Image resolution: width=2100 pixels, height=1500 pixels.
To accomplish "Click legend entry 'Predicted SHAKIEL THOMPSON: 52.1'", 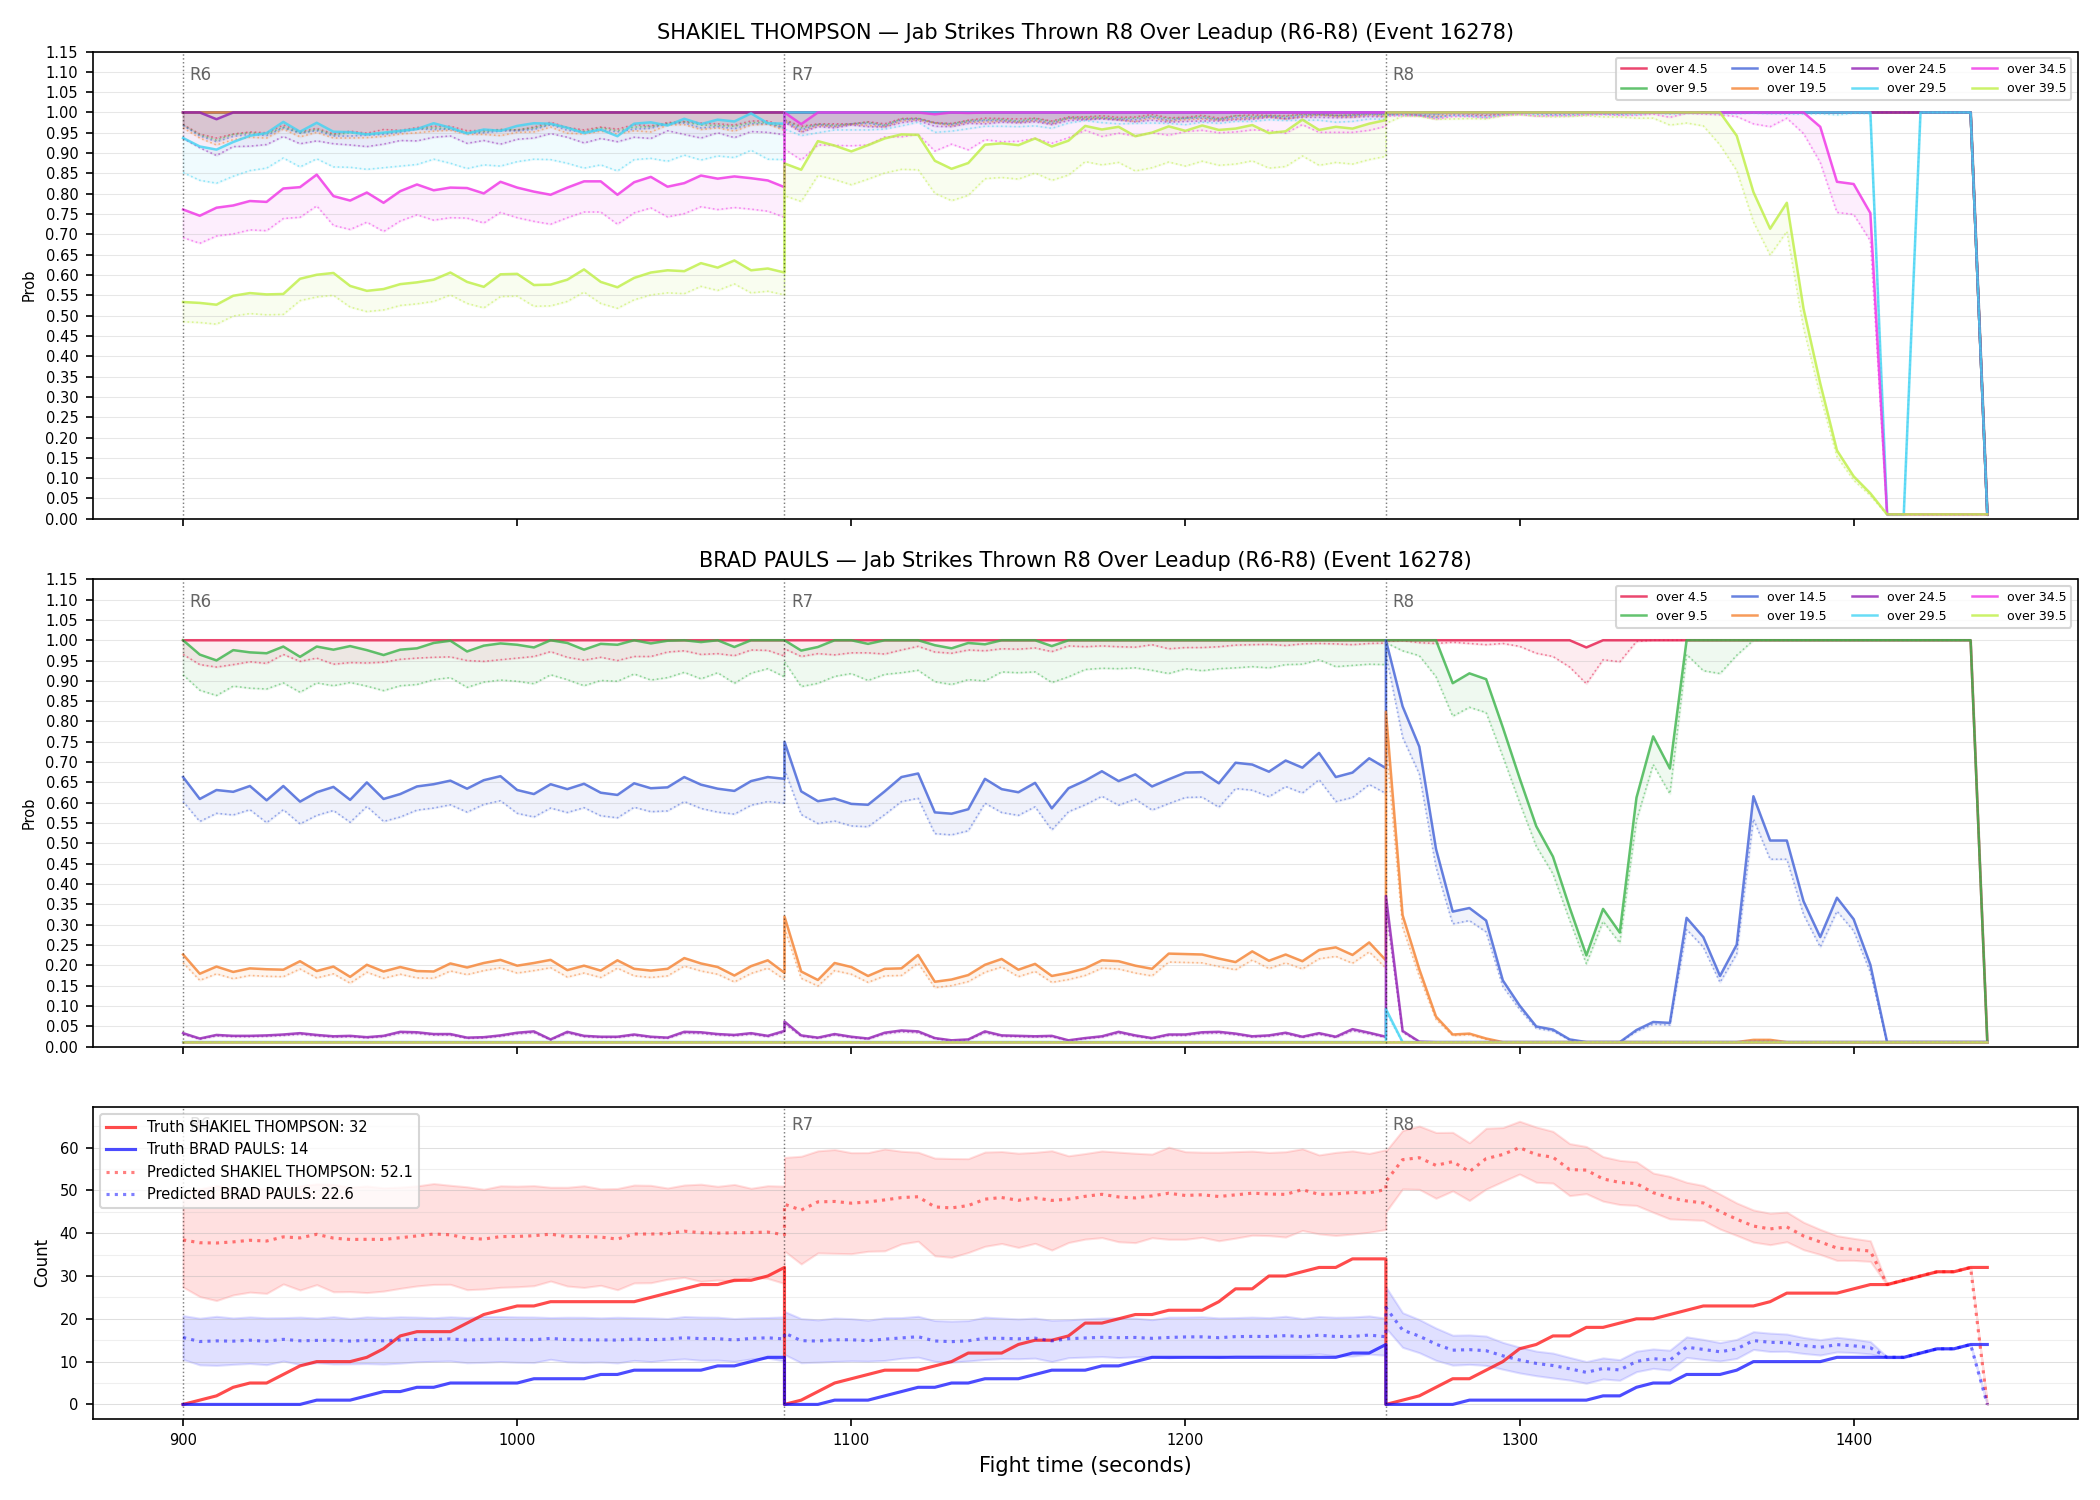I will 259,1172.
